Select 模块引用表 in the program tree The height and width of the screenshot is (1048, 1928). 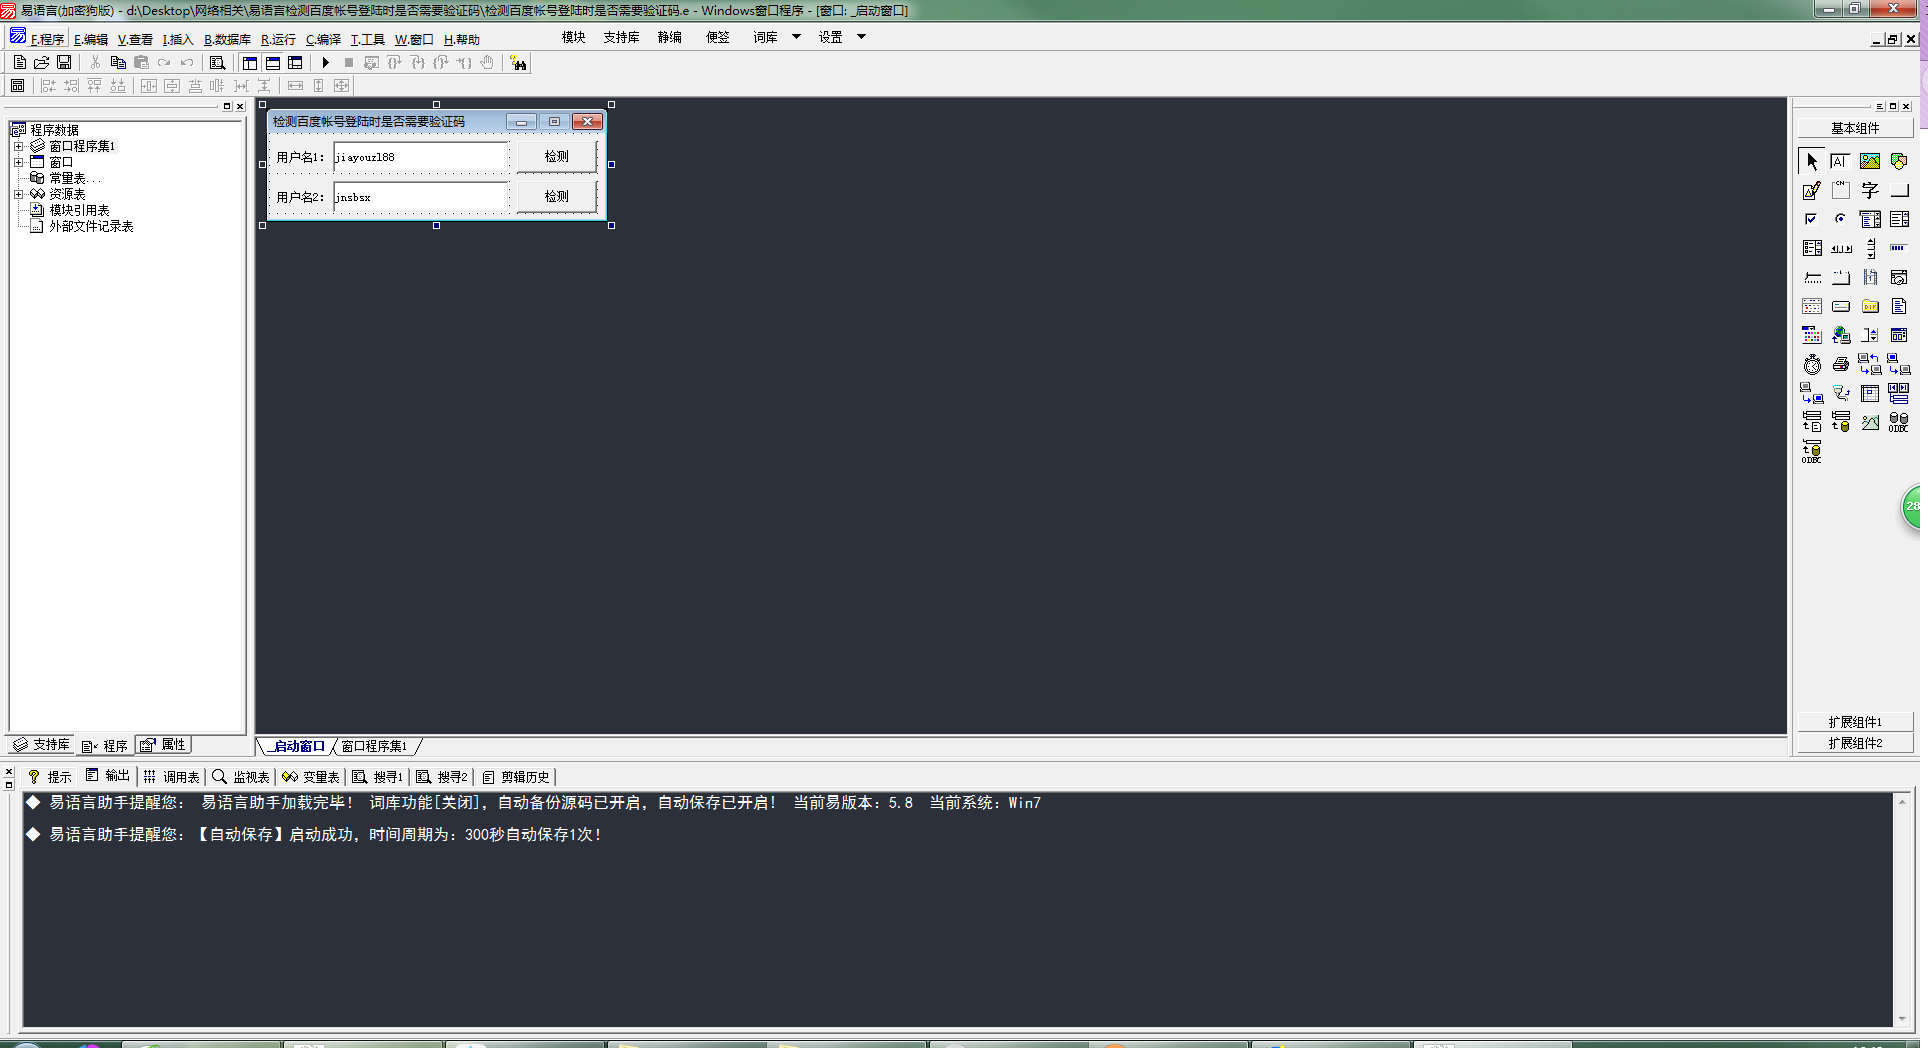[79, 210]
